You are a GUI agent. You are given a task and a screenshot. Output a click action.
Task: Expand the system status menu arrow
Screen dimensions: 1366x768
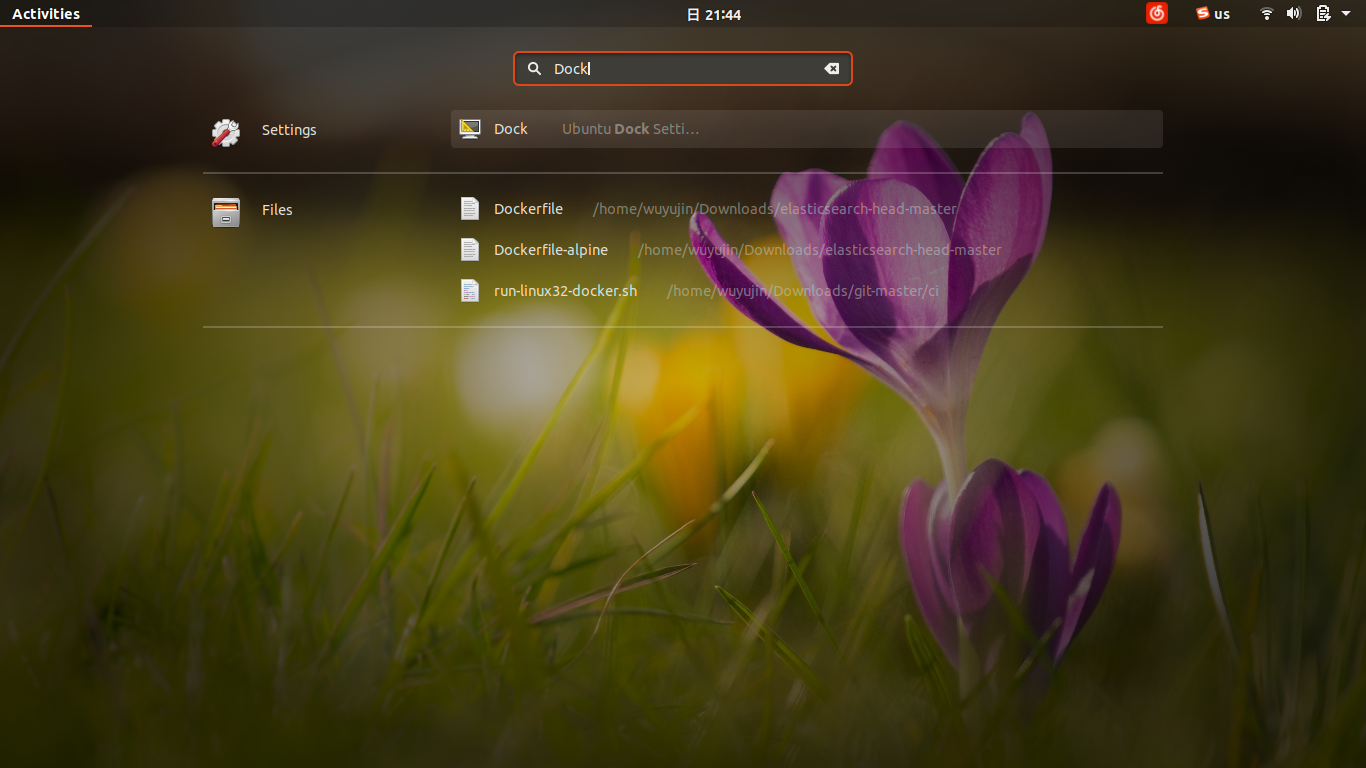coord(1344,13)
